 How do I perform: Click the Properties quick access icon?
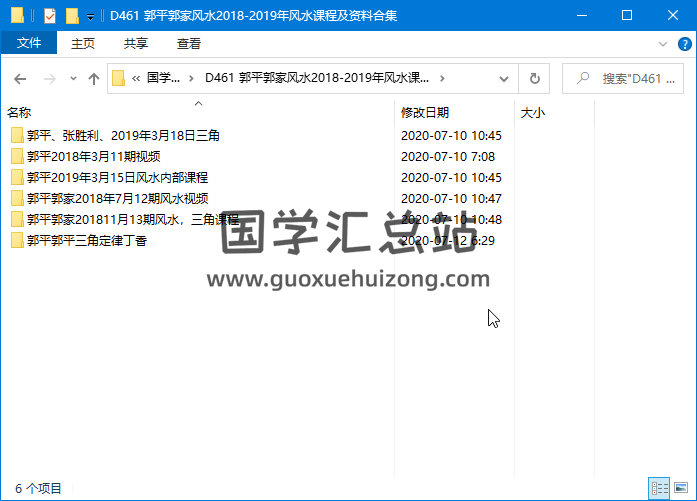click(x=50, y=16)
